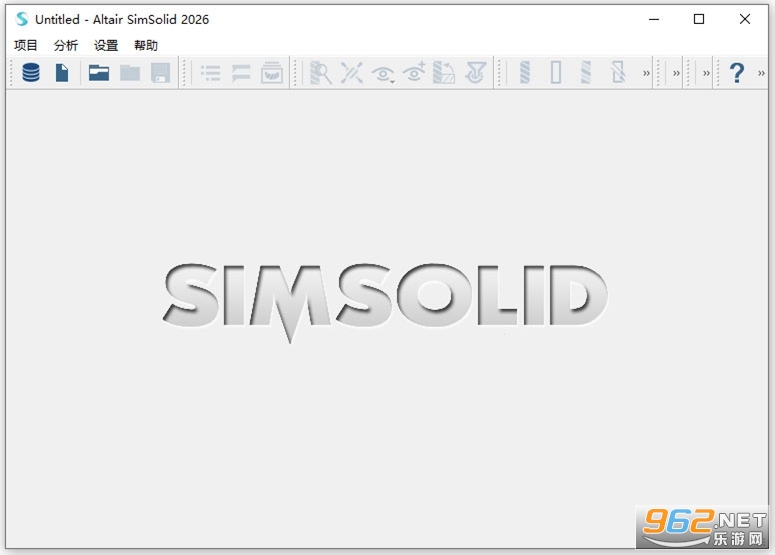
Task: Expand overflow chevron after the bolt icons
Action: coord(646,73)
